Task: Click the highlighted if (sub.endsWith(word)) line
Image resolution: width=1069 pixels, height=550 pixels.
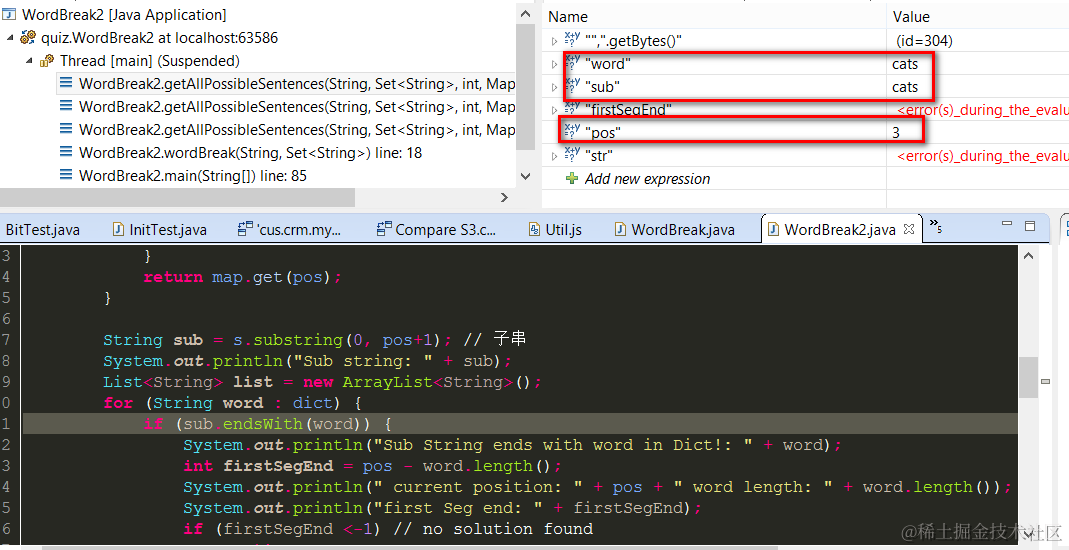Action: coord(520,424)
